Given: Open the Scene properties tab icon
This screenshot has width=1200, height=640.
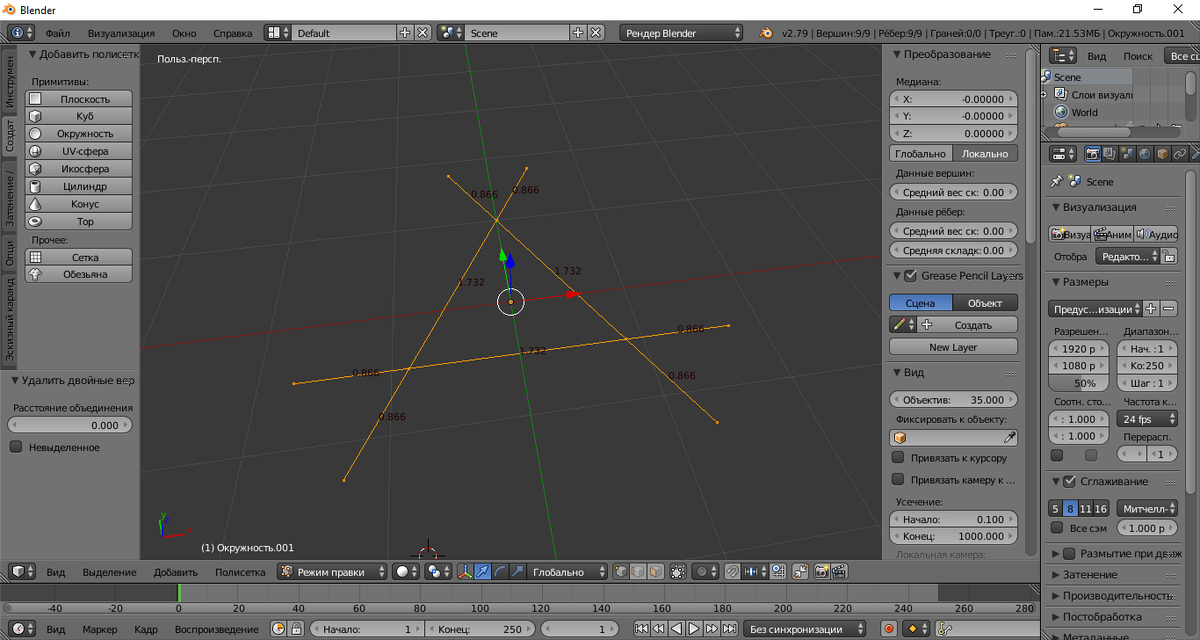Looking at the screenshot, I should 1127,153.
